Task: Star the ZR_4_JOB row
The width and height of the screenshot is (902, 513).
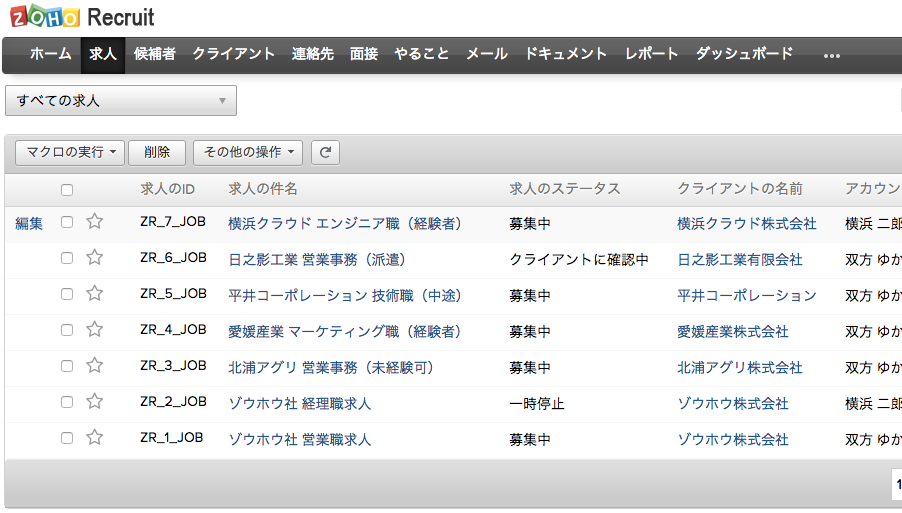Action: pyautogui.click(x=94, y=329)
